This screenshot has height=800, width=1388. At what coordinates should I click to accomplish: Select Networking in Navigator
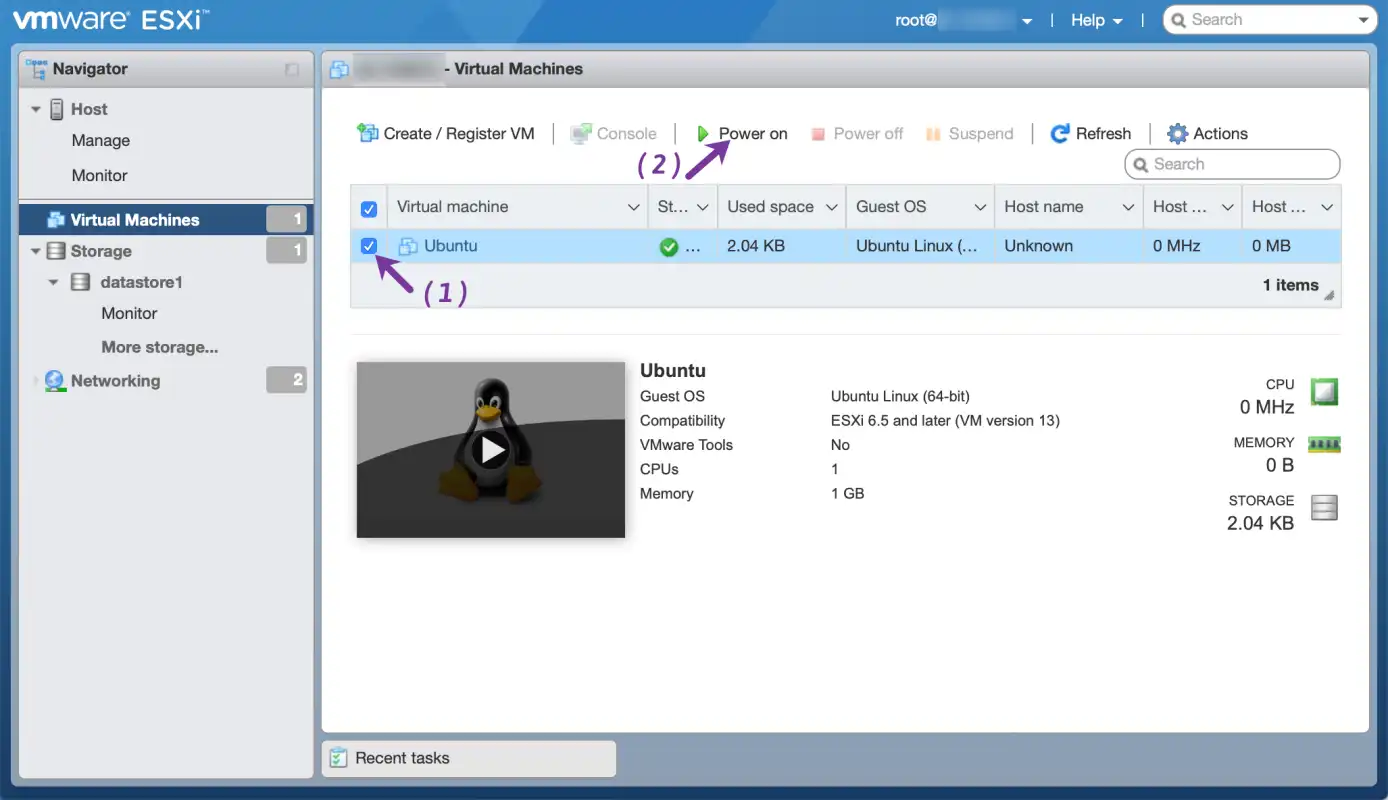tap(115, 381)
